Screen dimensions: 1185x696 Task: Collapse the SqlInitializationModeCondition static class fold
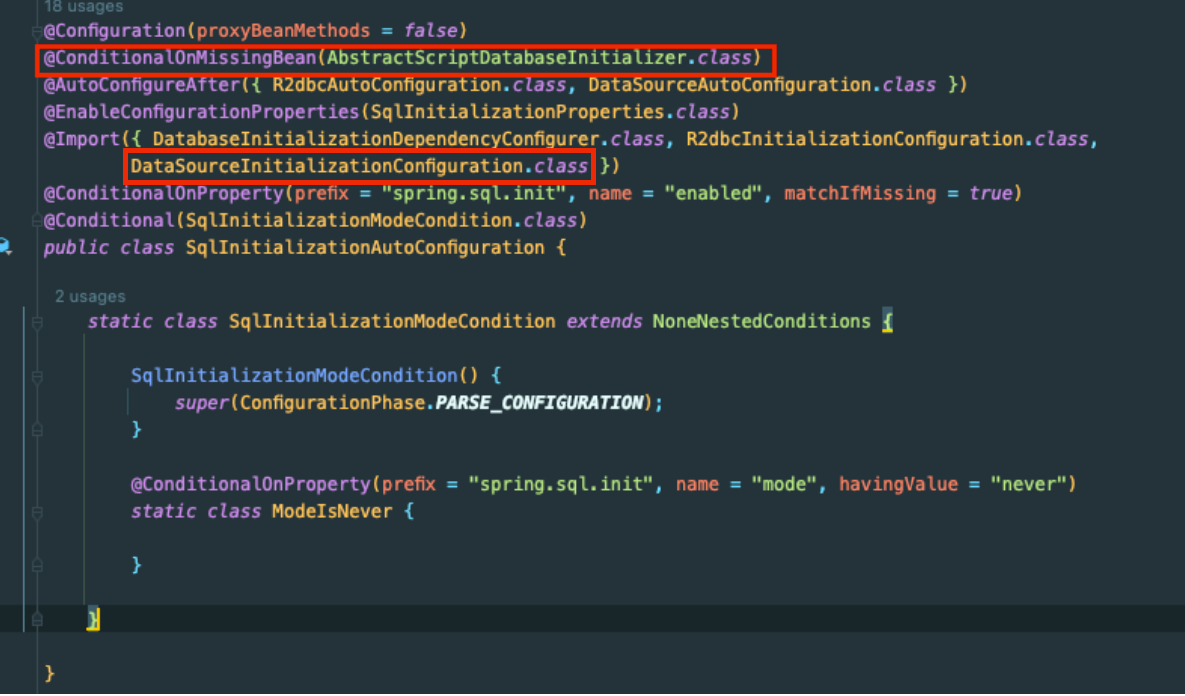36,322
